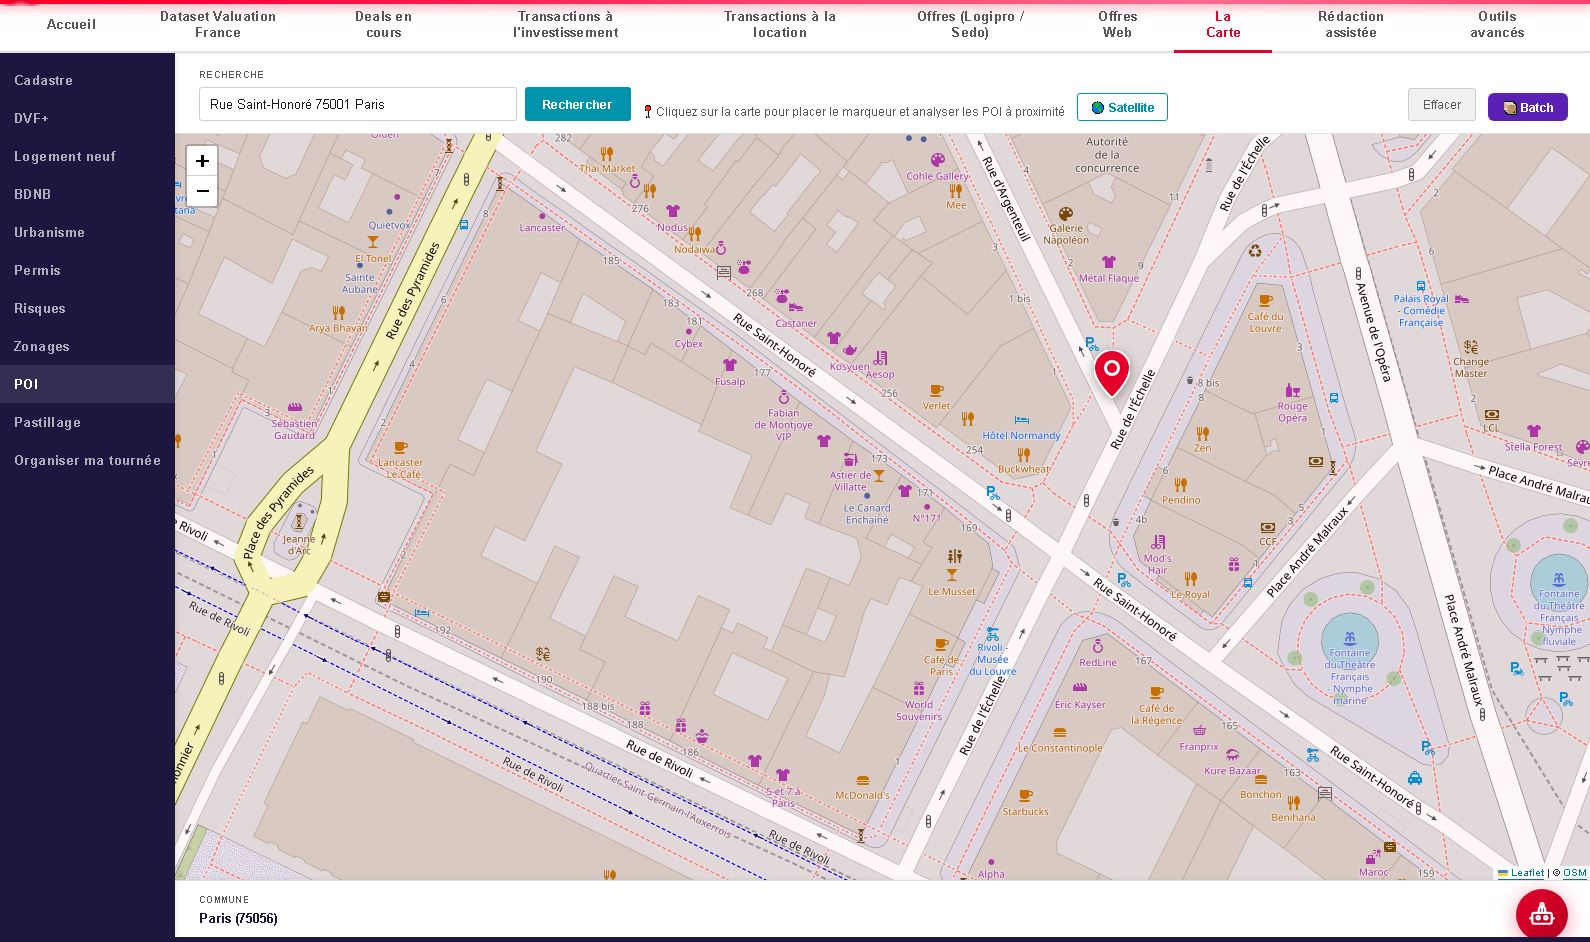Viewport: 1590px width, 942px height.
Task: Open the red chatbot robot icon
Action: (x=1541, y=914)
